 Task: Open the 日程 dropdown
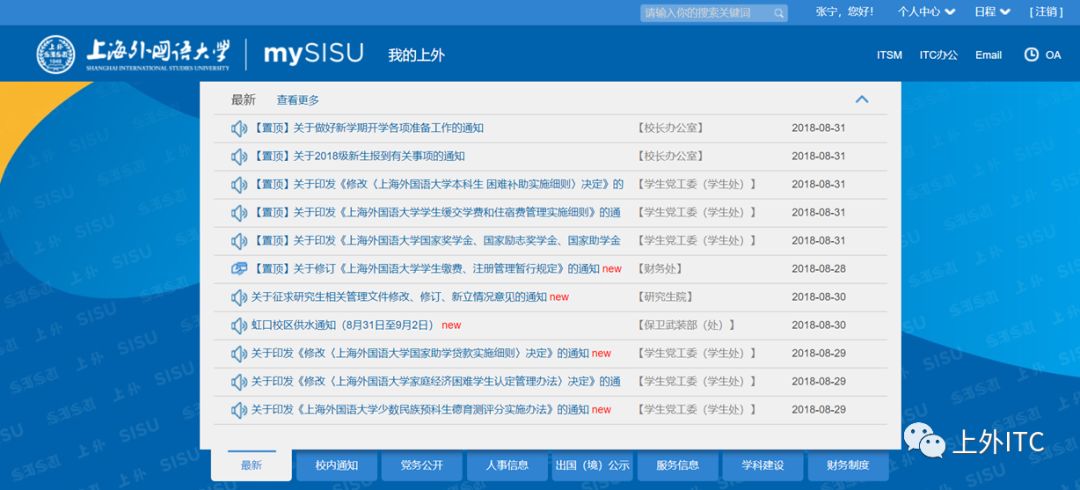pos(992,12)
